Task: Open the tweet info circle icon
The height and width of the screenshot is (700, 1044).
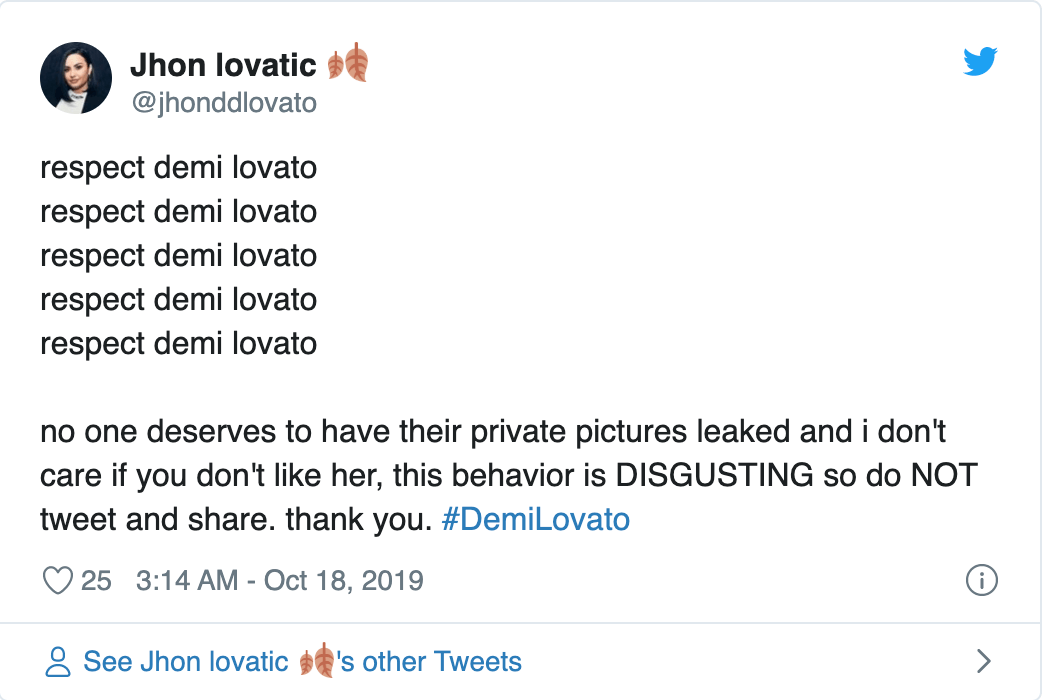Action: (982, 580)
